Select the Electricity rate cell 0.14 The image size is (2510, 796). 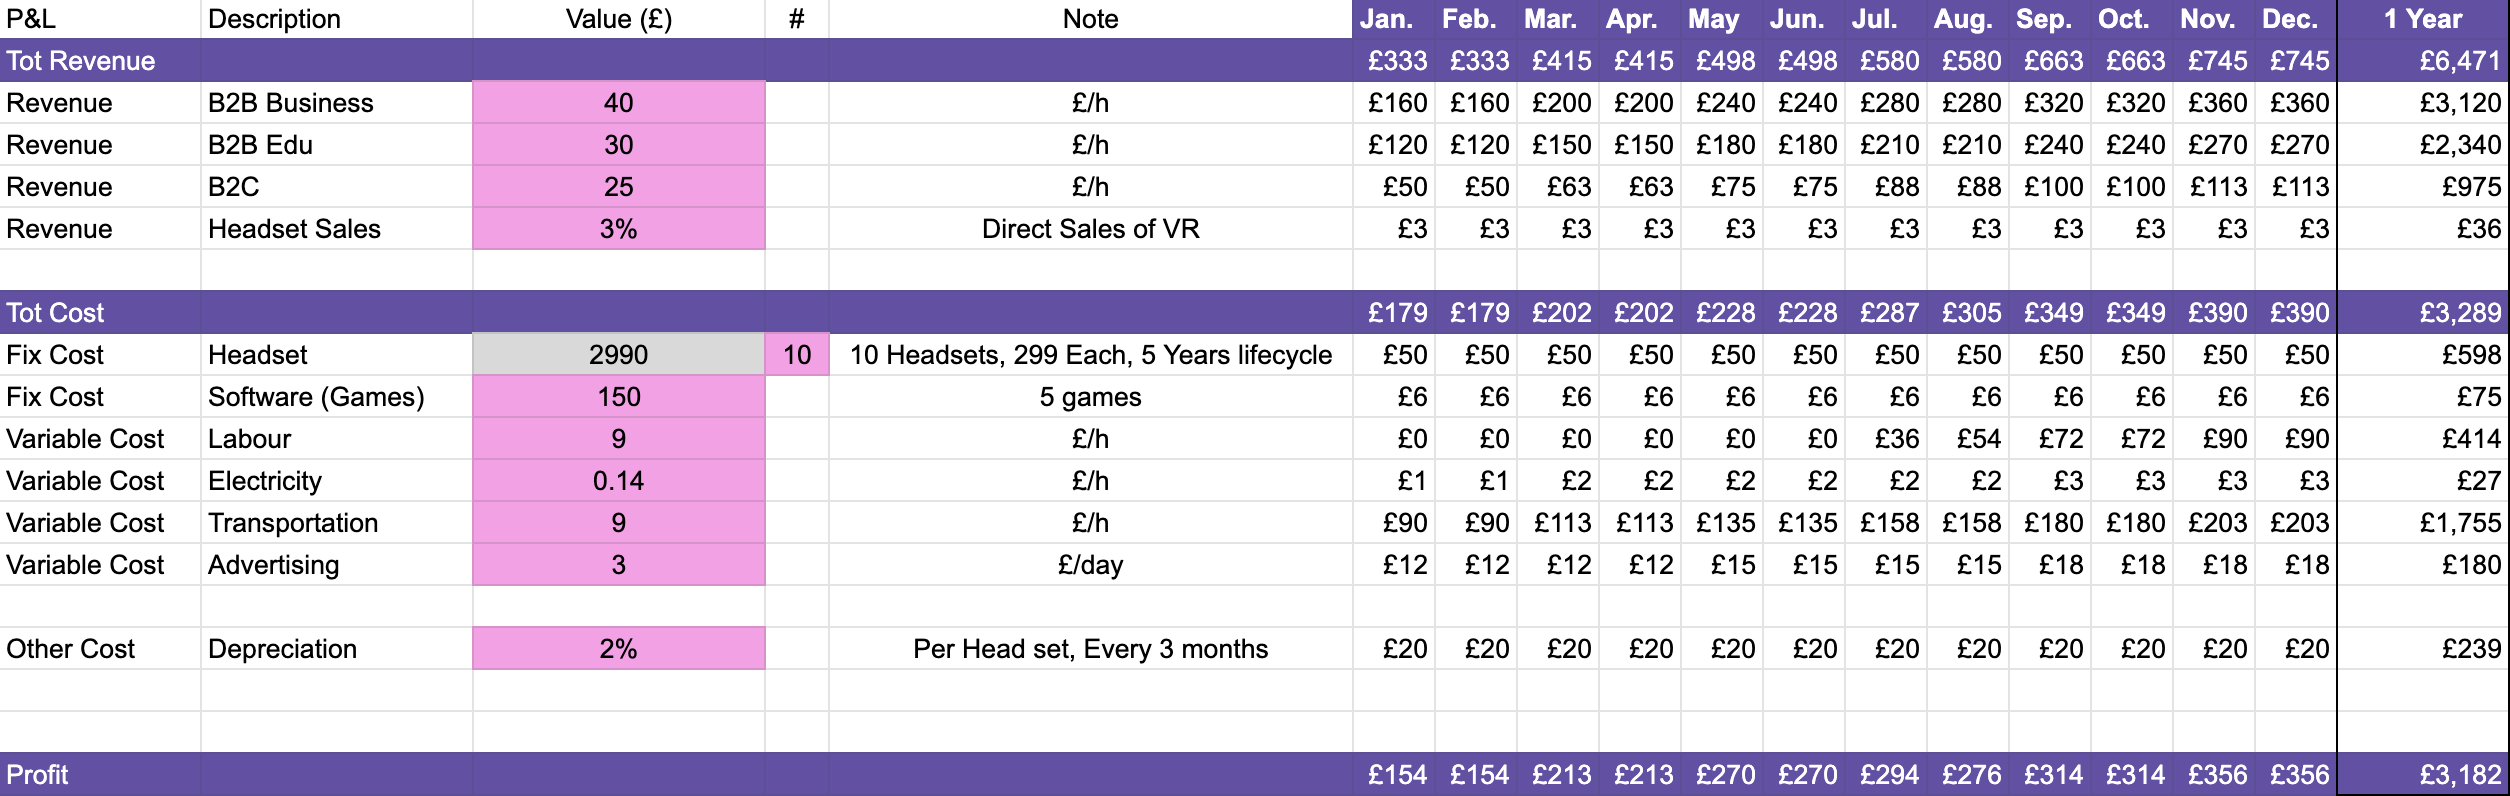[618, 481]
